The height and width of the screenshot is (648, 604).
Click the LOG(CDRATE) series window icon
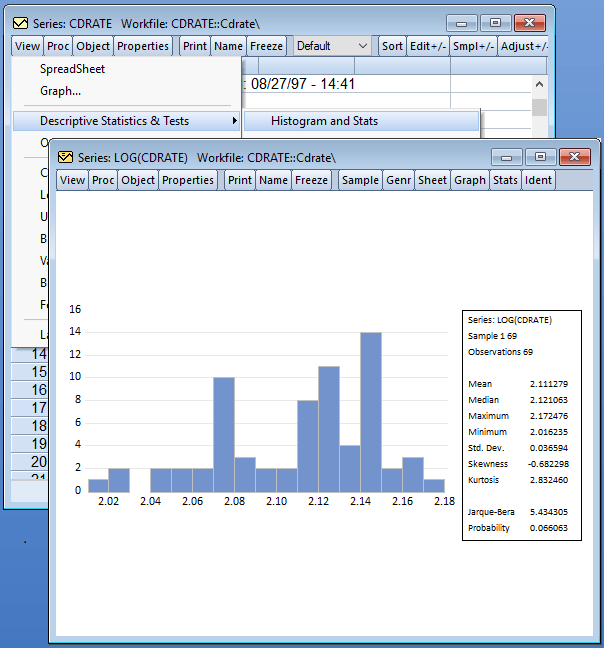point(66,158)
